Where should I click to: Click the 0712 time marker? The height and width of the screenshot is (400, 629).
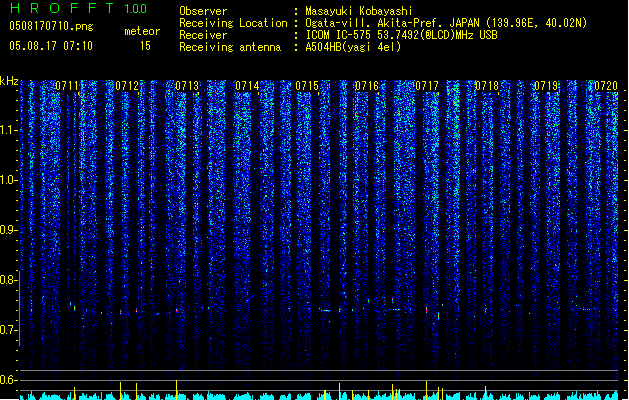pyautogui.click(x=127, y=86)
